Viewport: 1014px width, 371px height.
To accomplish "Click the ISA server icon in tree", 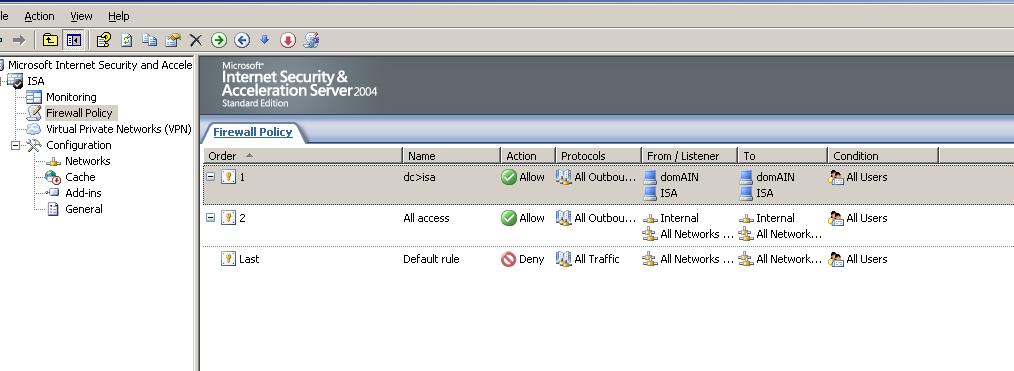I will pyautogui.click(x=15, y=81).
